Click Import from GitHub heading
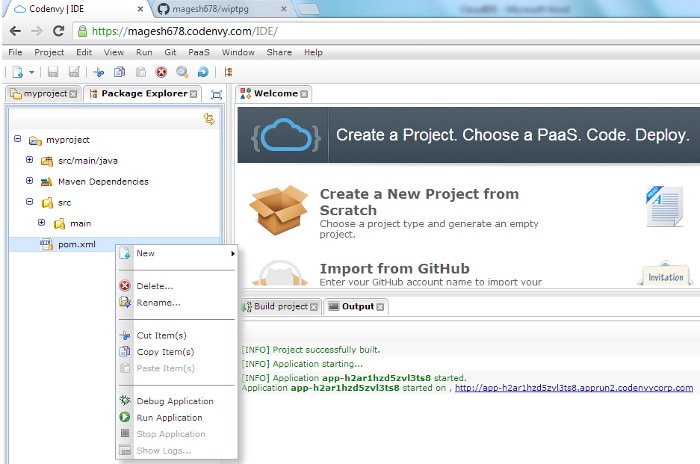700x464 pixels. [x=395, y=268]
